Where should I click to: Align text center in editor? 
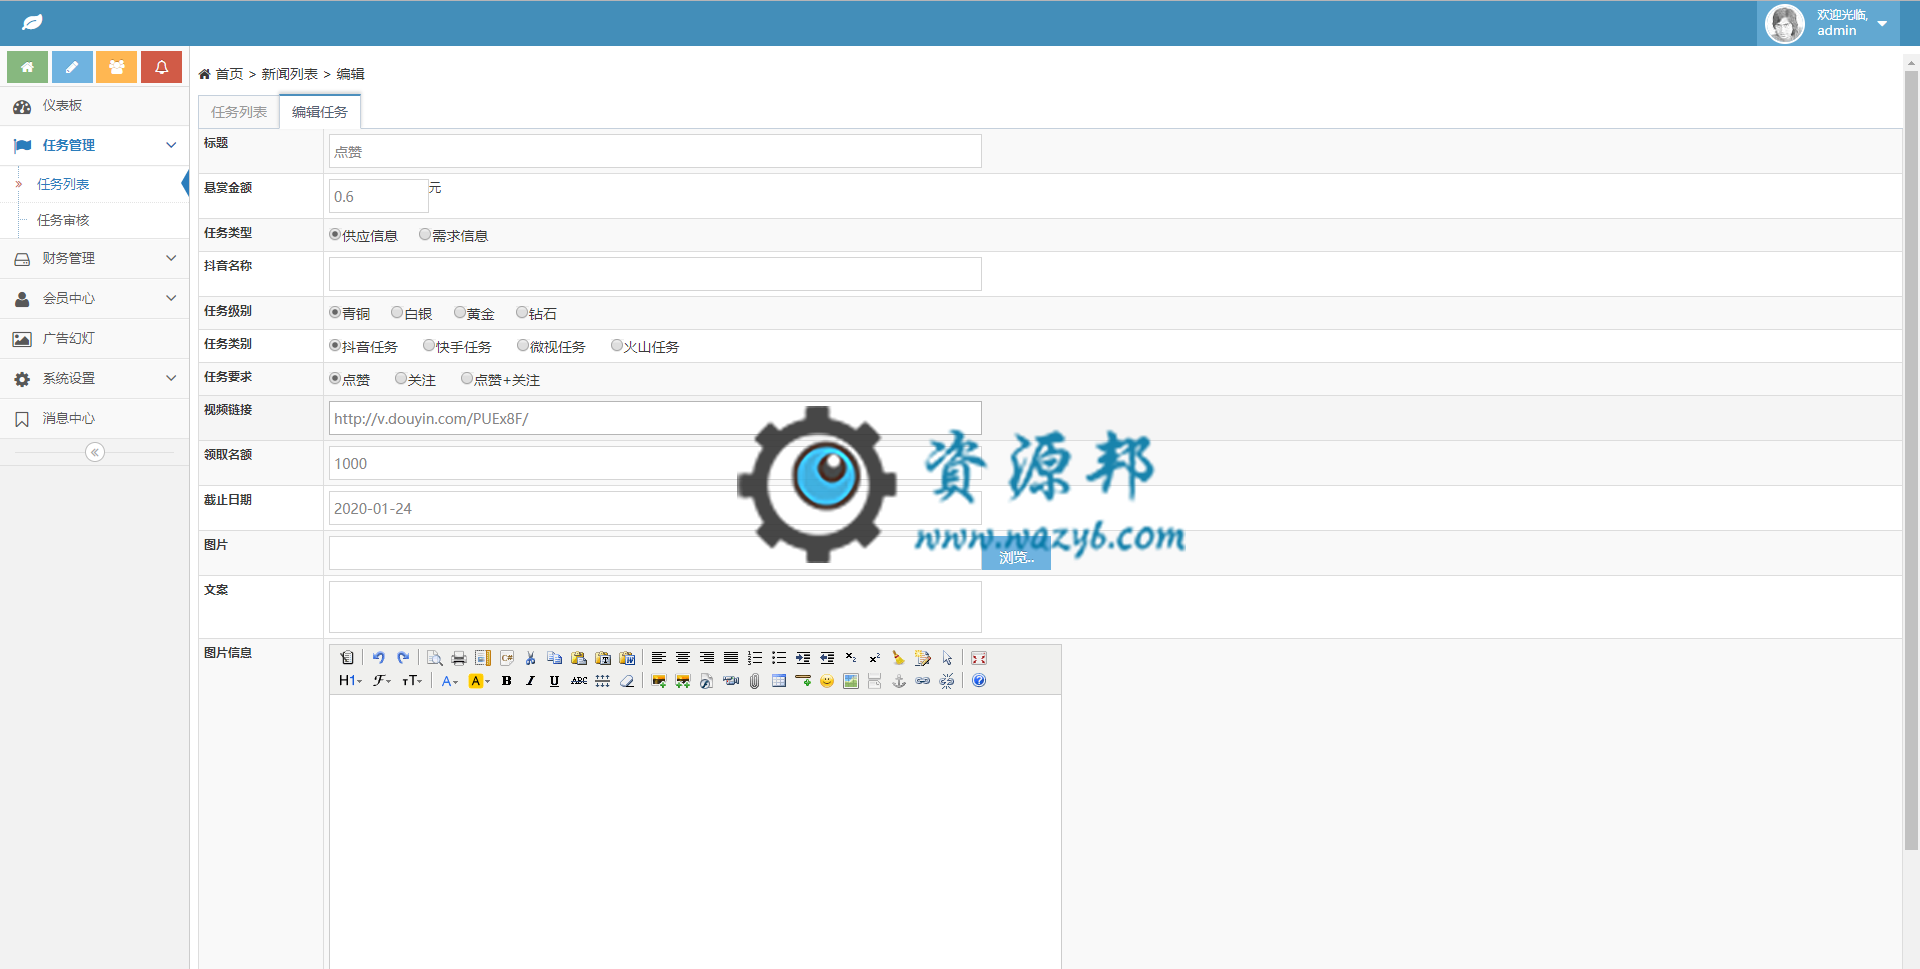(x=683, y=658)
